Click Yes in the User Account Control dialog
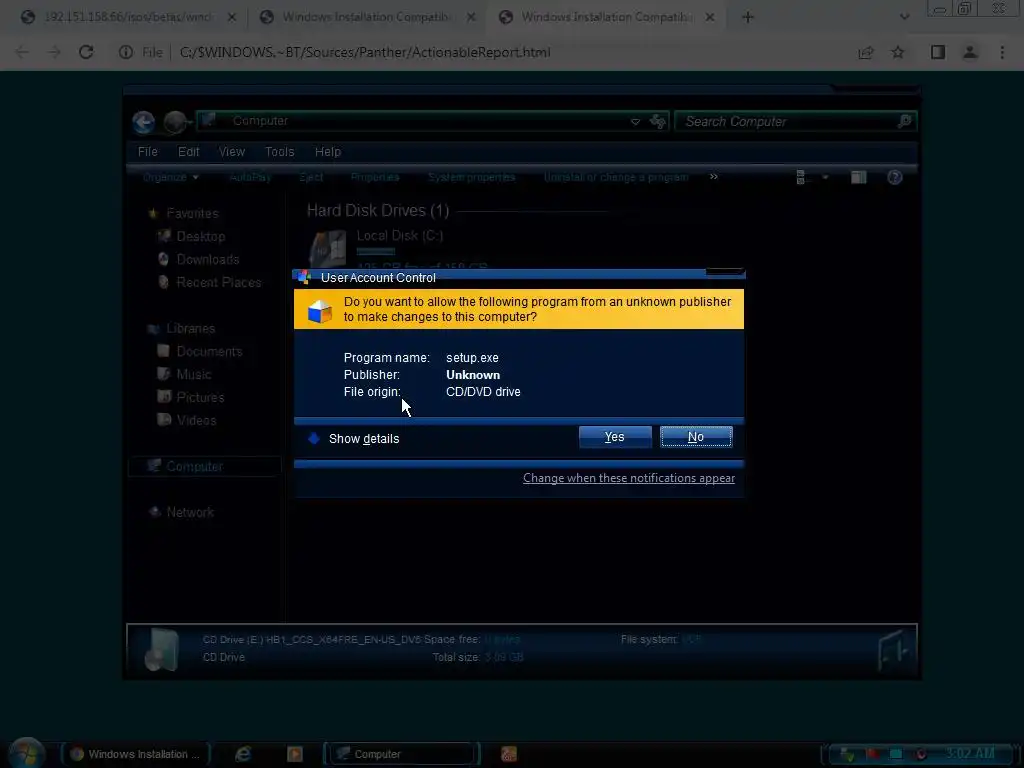This screenshot has height=768, width=1024. coord(615,437)
